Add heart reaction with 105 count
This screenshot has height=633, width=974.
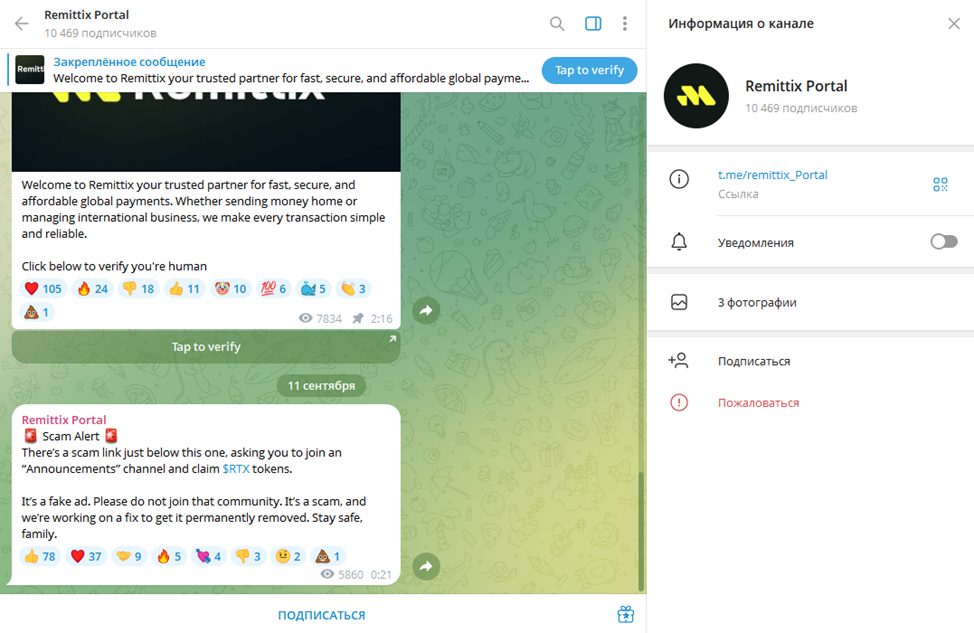click(42, 288)
